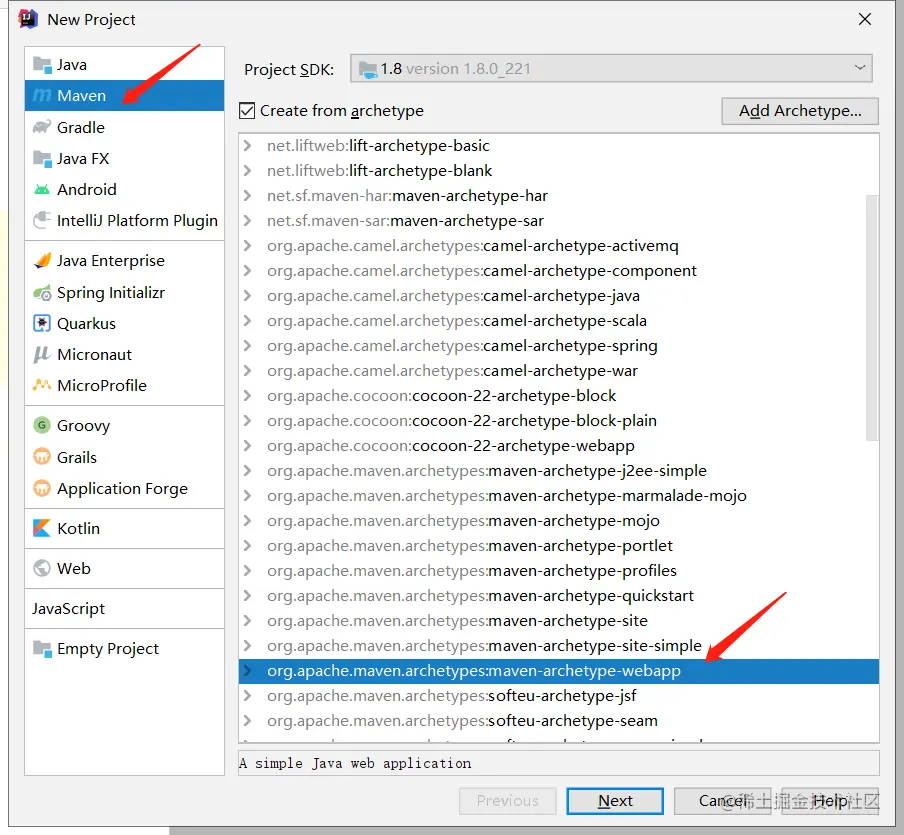Uncheck Create from archetype checkbox
The width and height of the screenshot is (904, 835).
tap(247, 111)
